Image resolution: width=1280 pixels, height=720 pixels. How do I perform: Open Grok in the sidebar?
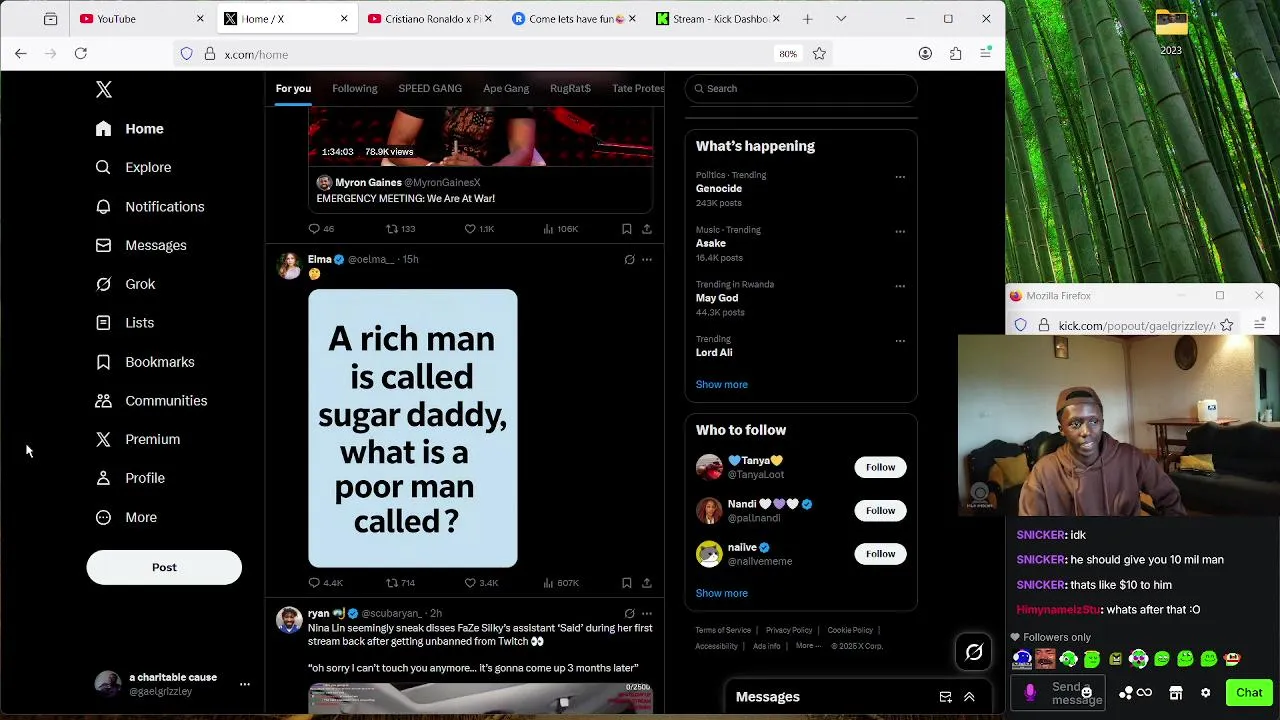tap(126, 284)
